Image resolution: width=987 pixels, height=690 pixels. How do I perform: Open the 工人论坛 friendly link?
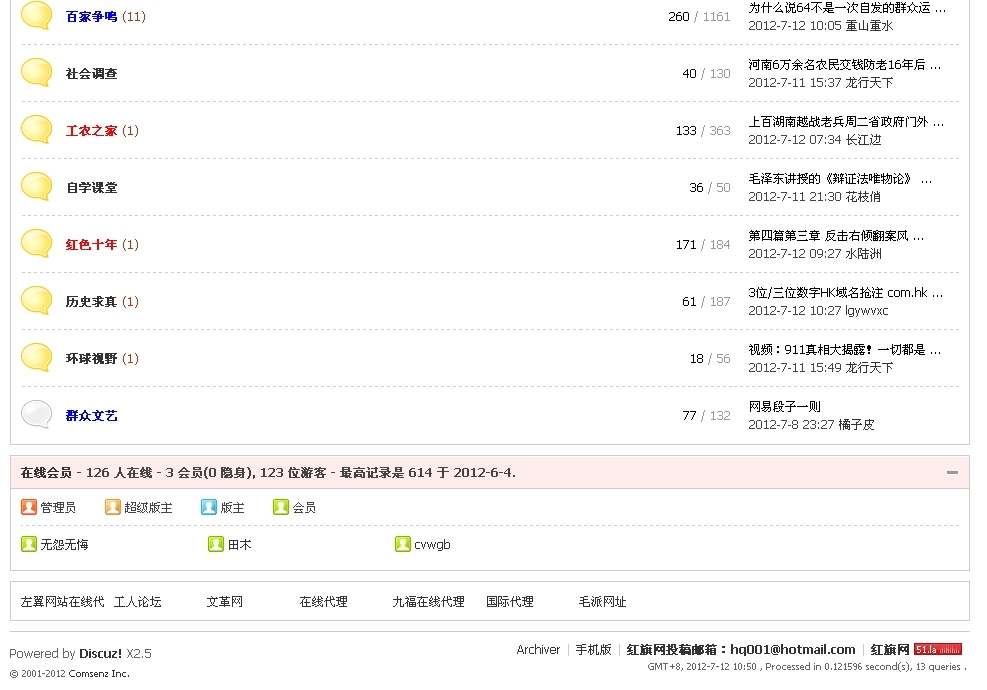[x=137, y=602]
